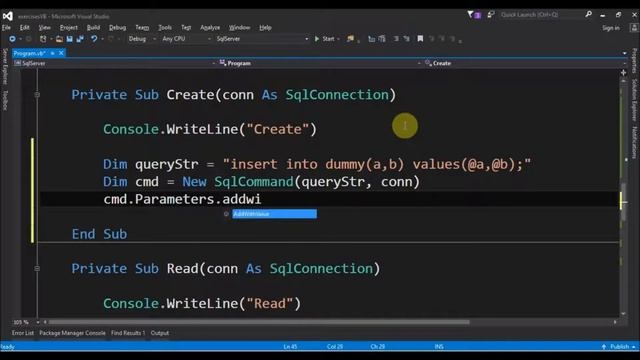Open the Solution Explorer side tab

tap(635, 100)
